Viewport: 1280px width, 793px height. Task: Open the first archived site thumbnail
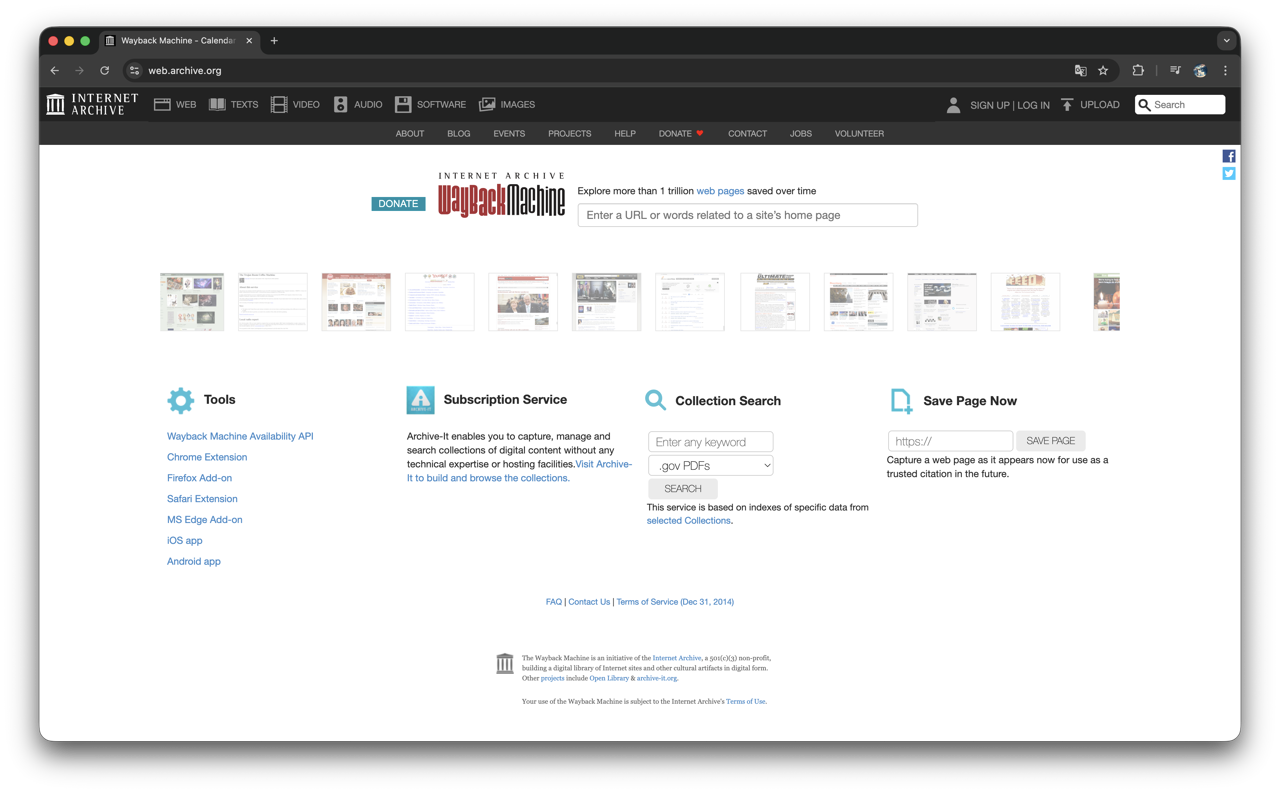[x=192, y=302]
